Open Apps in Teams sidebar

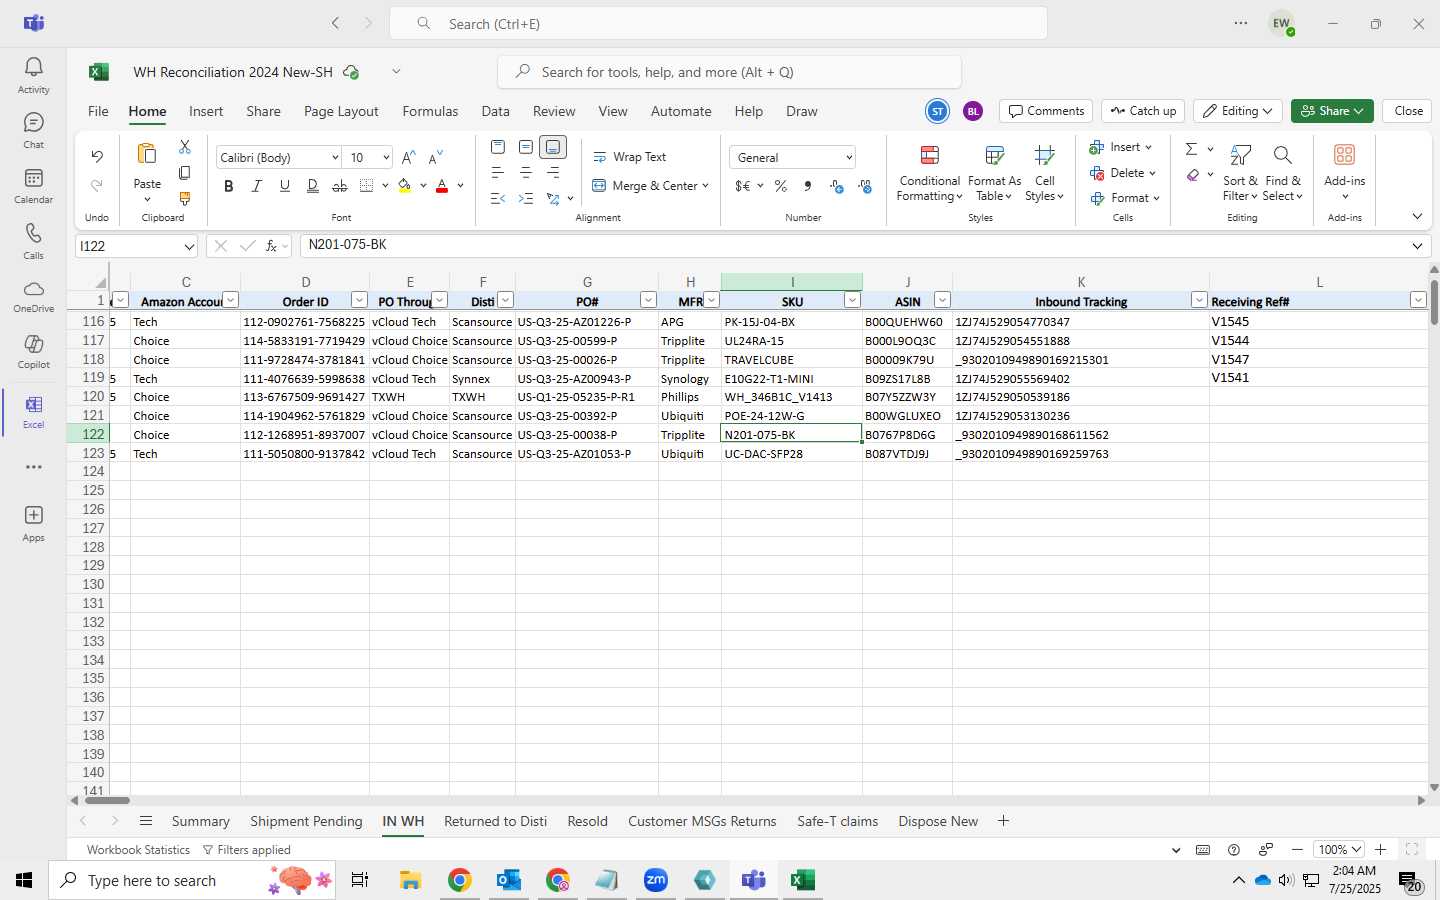pyautogui.click(x=33, y=523)
